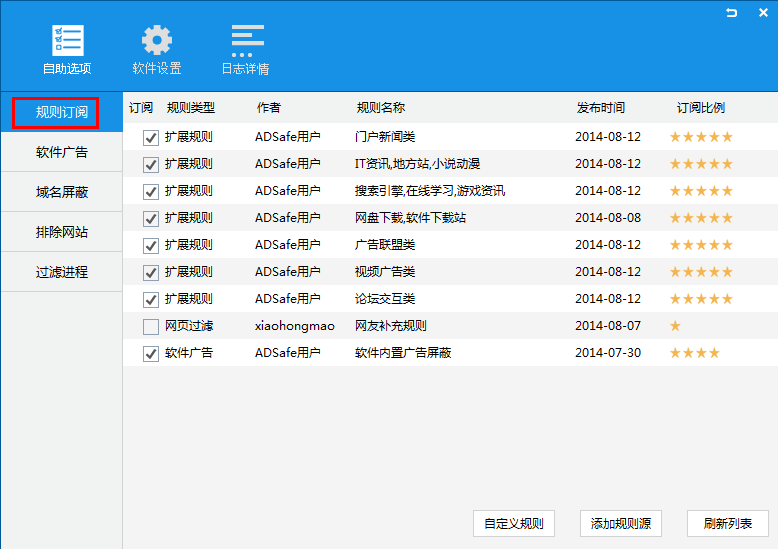Toggle the 软件内置广告屏蔽 checkbox
The width and height of the screenshot is (778, 549).
151,353
